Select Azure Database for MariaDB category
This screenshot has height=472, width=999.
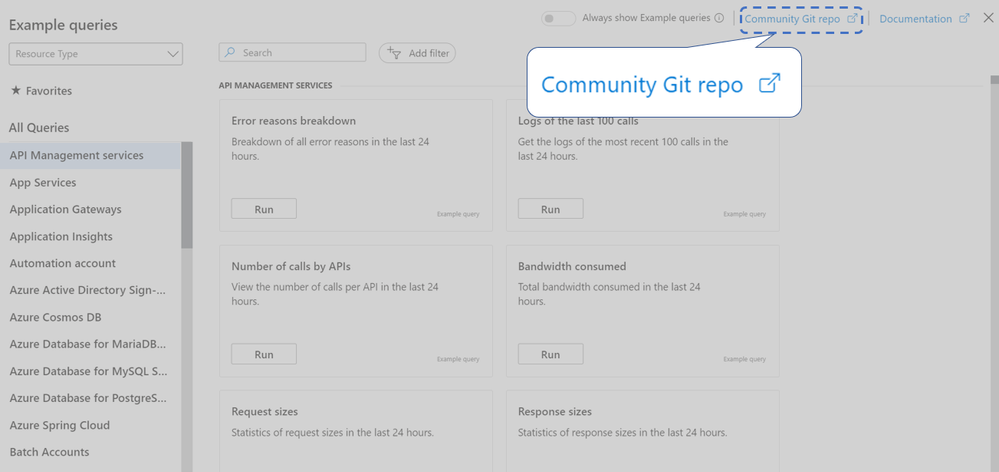point(90,345)
